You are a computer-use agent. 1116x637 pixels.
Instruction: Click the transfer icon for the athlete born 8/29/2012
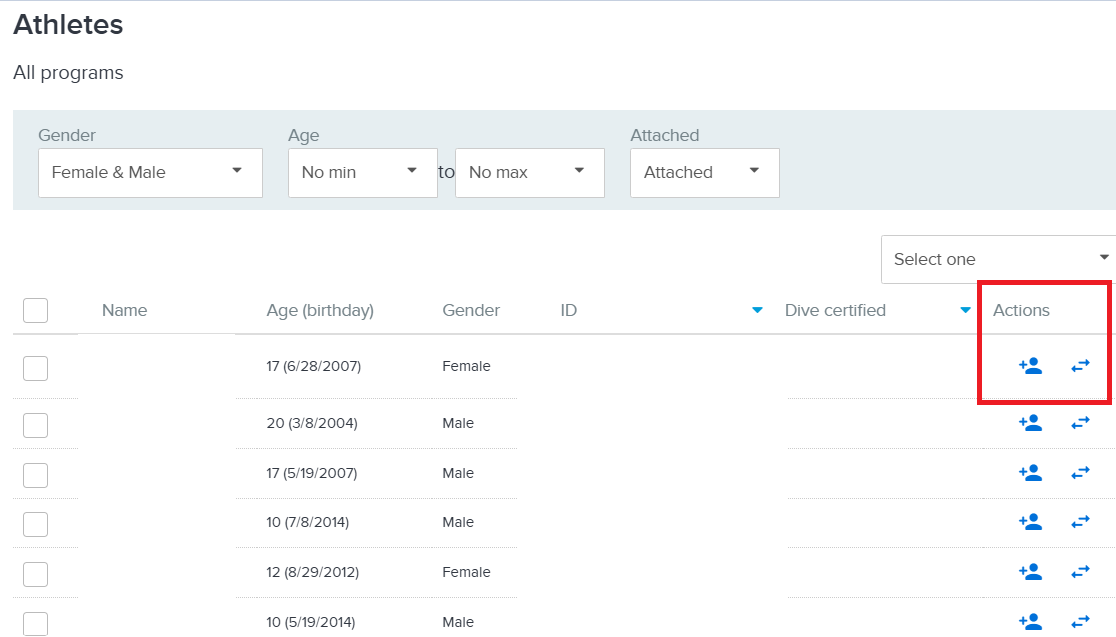[x=1080, y=571]
